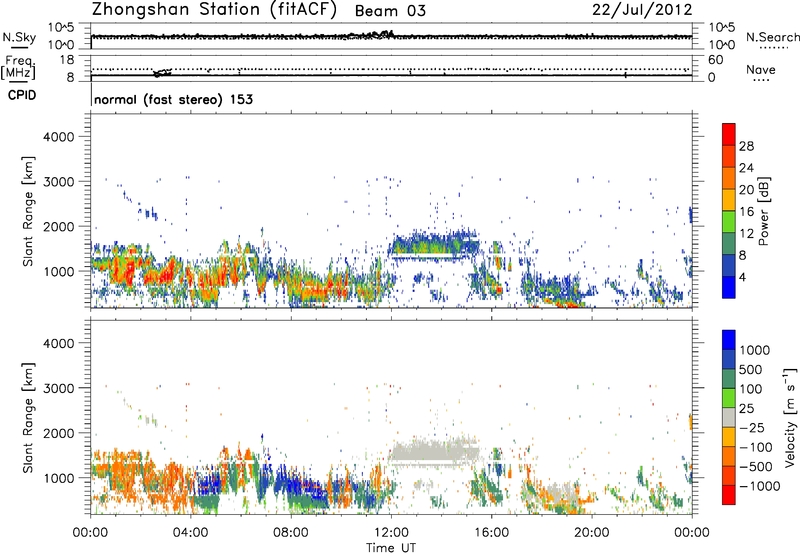Click the "Velocity [m s⁻¹]" colorbar label
The image size is (800, 554).
point(790,417)
